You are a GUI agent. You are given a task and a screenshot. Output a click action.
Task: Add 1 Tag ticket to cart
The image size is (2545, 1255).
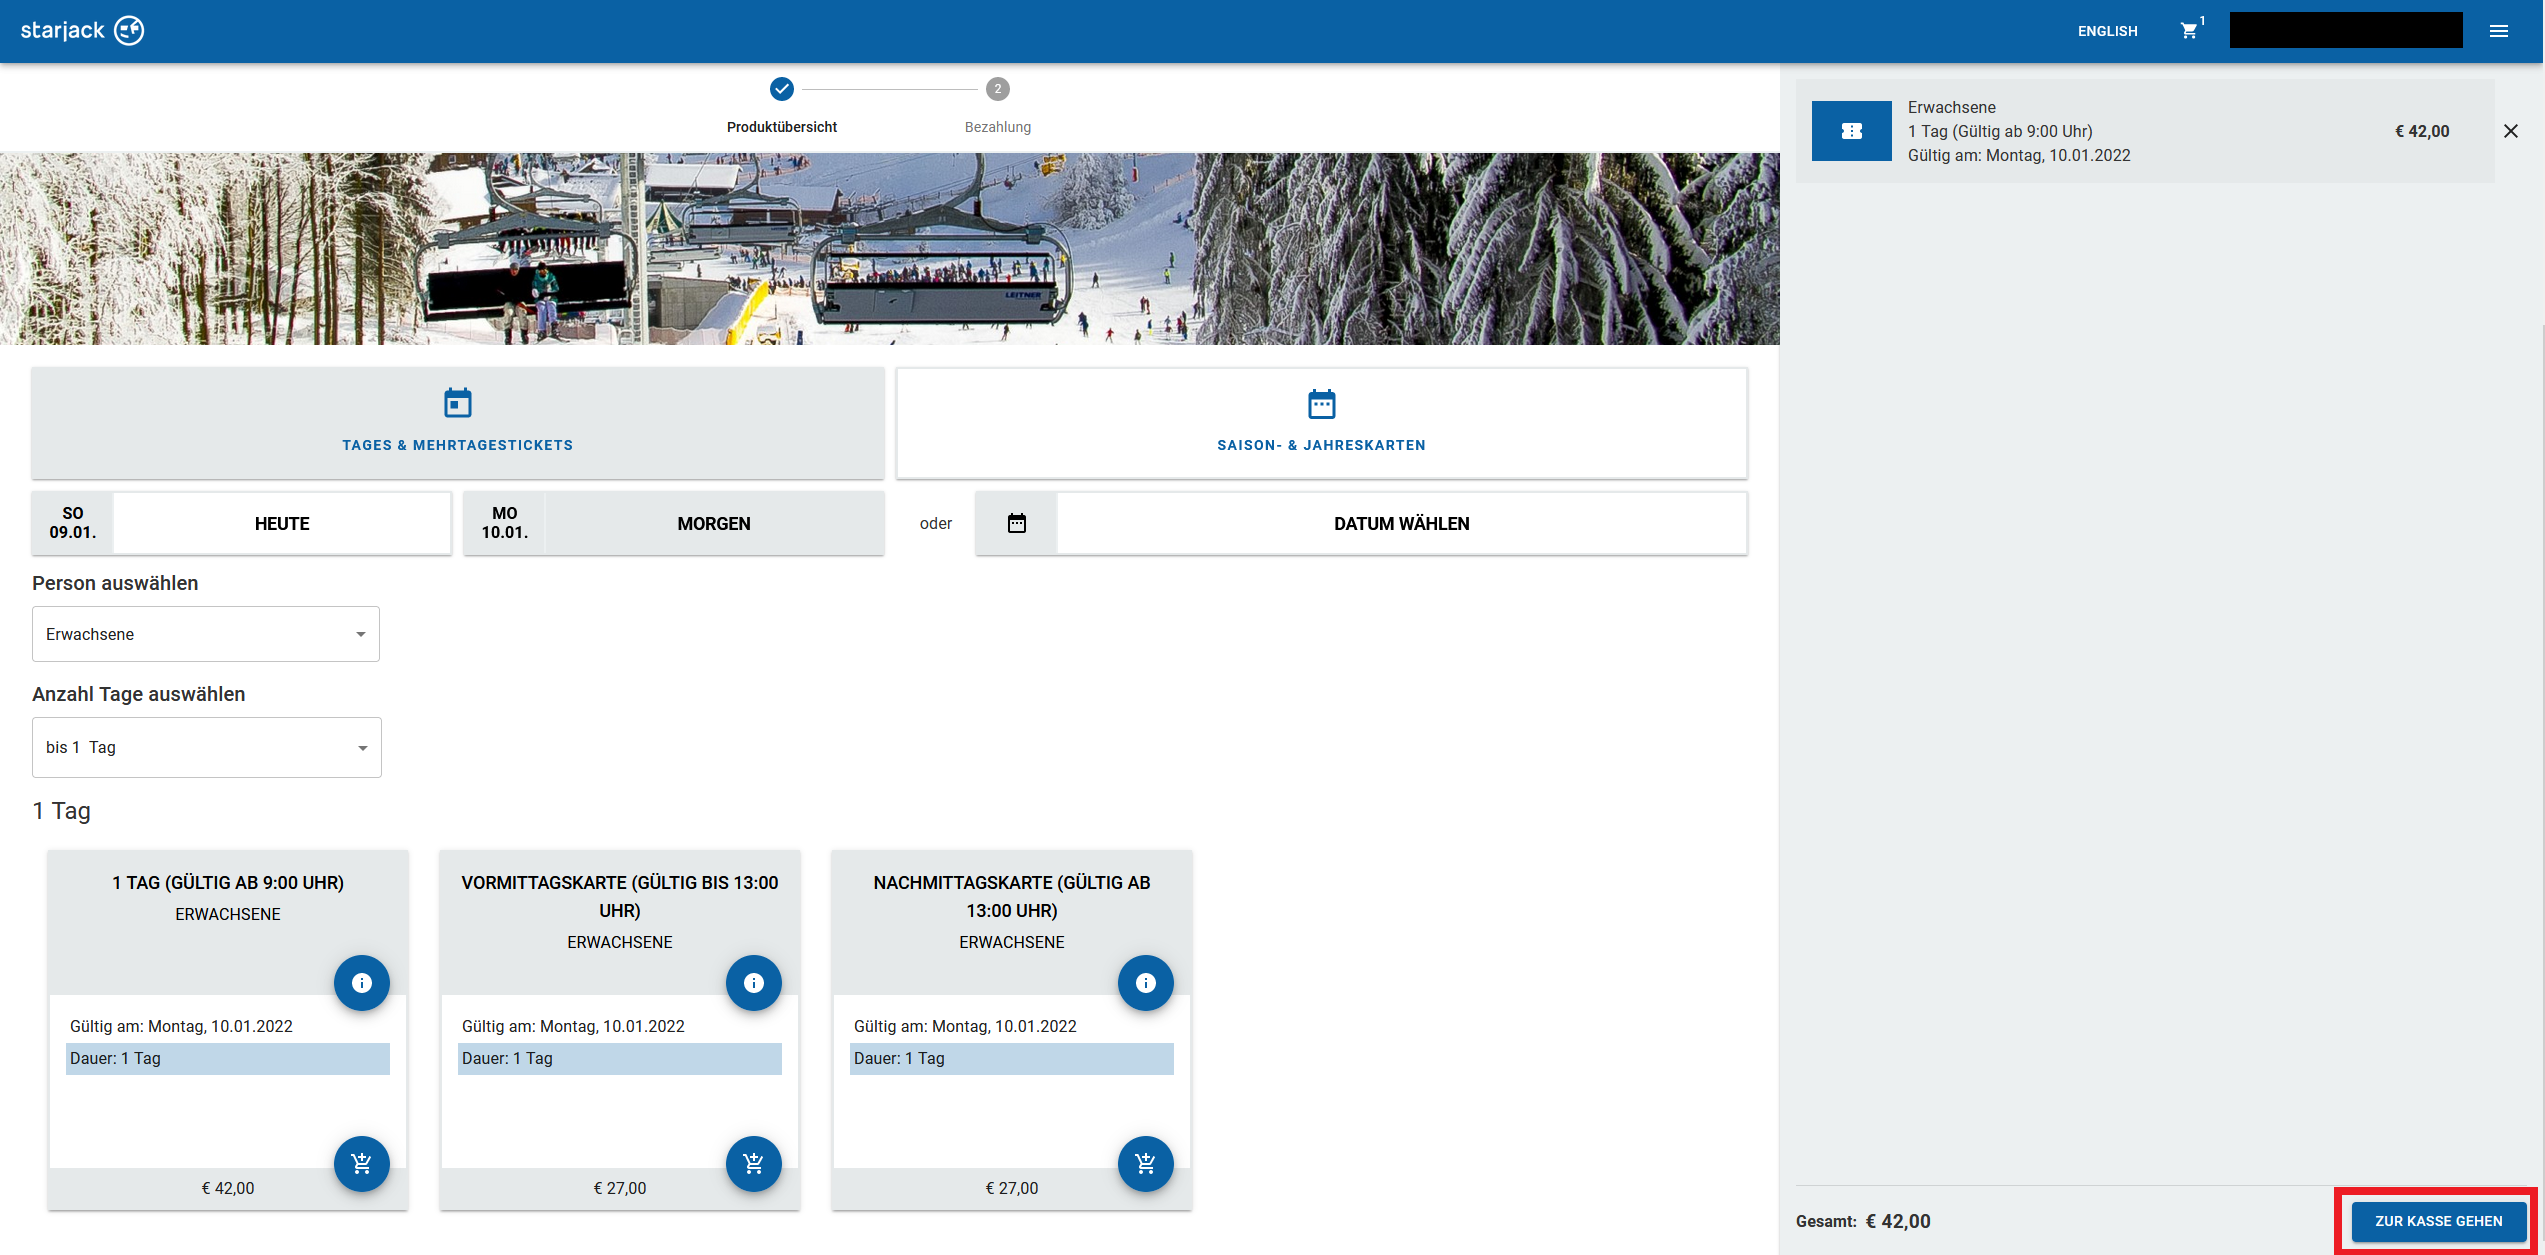tap(361, 1163)
